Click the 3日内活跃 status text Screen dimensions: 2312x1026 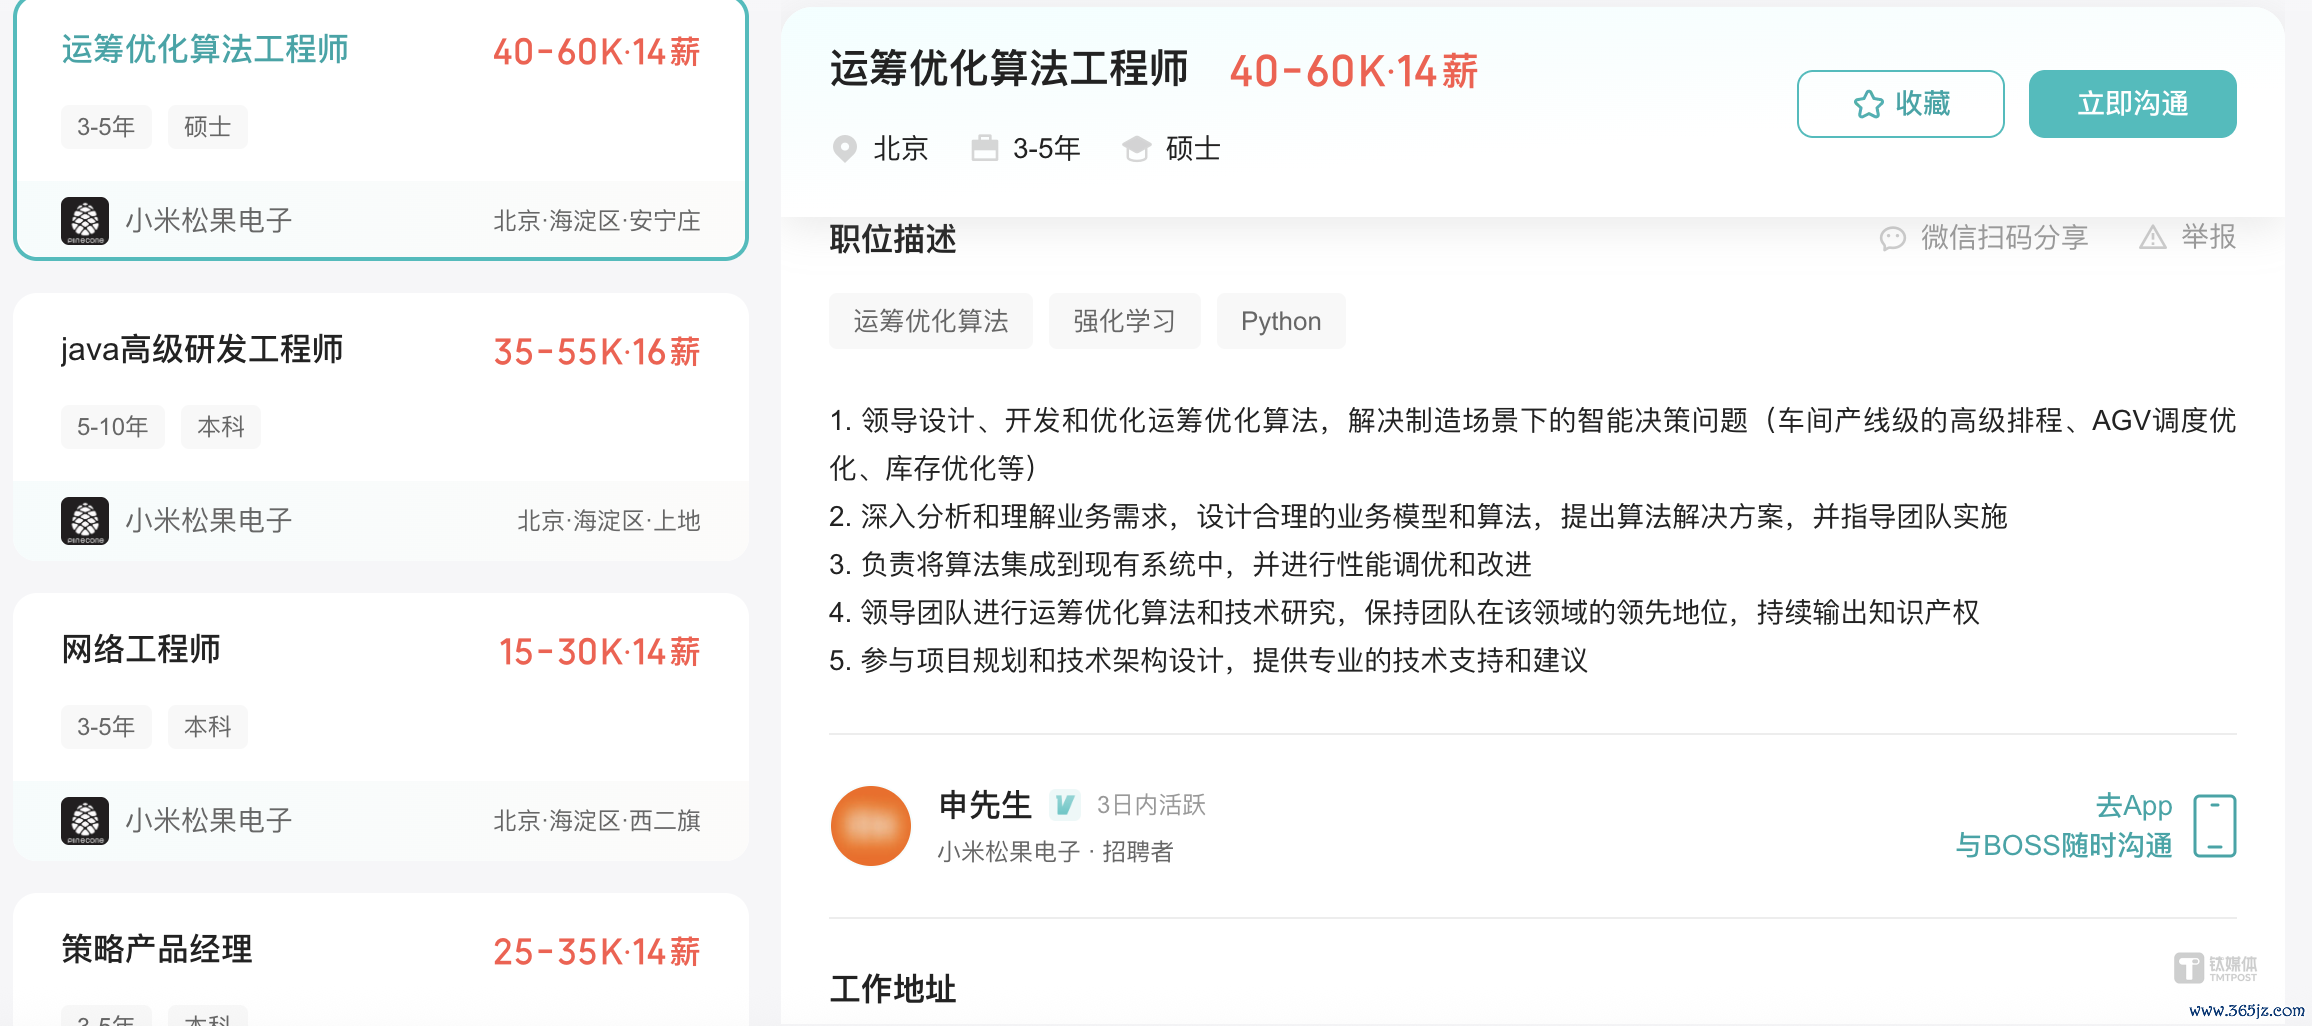pyautogui.click(x=1151, y=805)
